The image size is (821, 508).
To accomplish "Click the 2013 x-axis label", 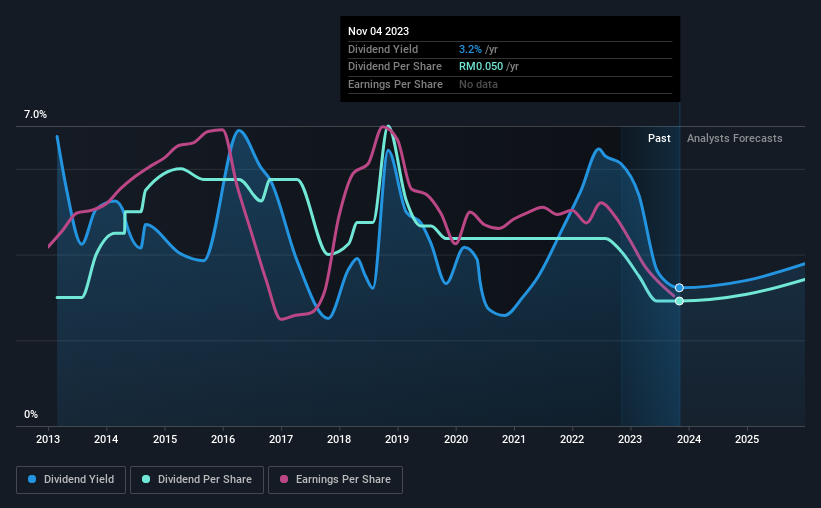I will click(48, 439).
